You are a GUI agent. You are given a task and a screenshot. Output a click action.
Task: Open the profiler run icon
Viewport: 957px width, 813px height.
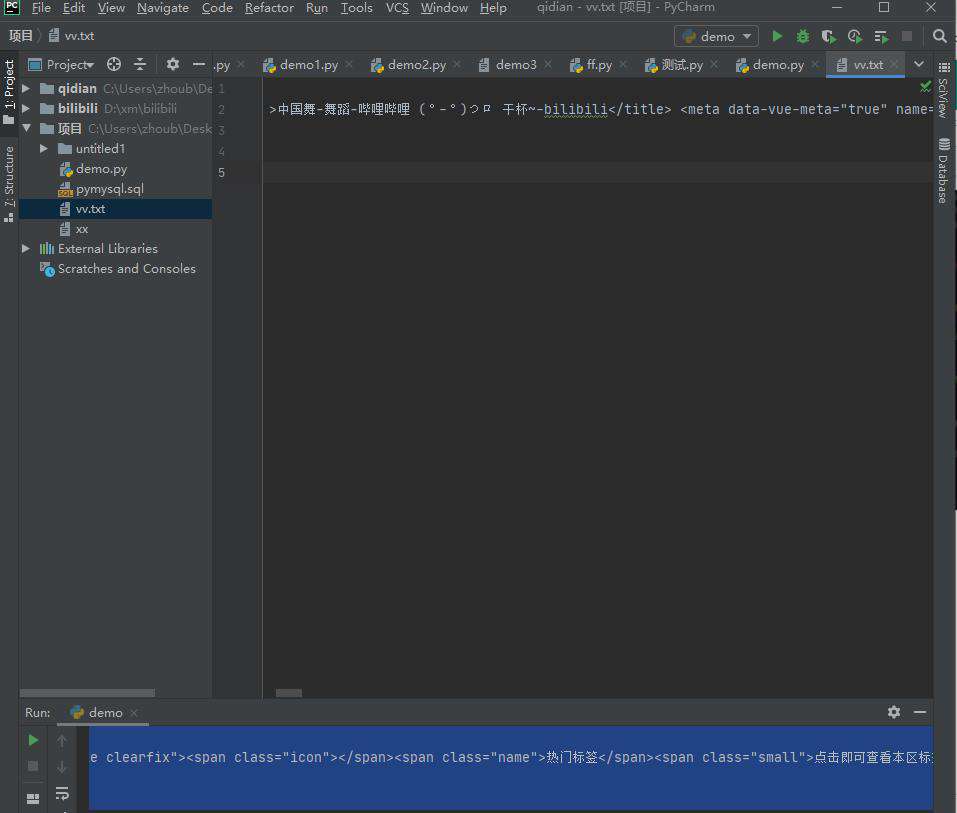tap(854, 37)
